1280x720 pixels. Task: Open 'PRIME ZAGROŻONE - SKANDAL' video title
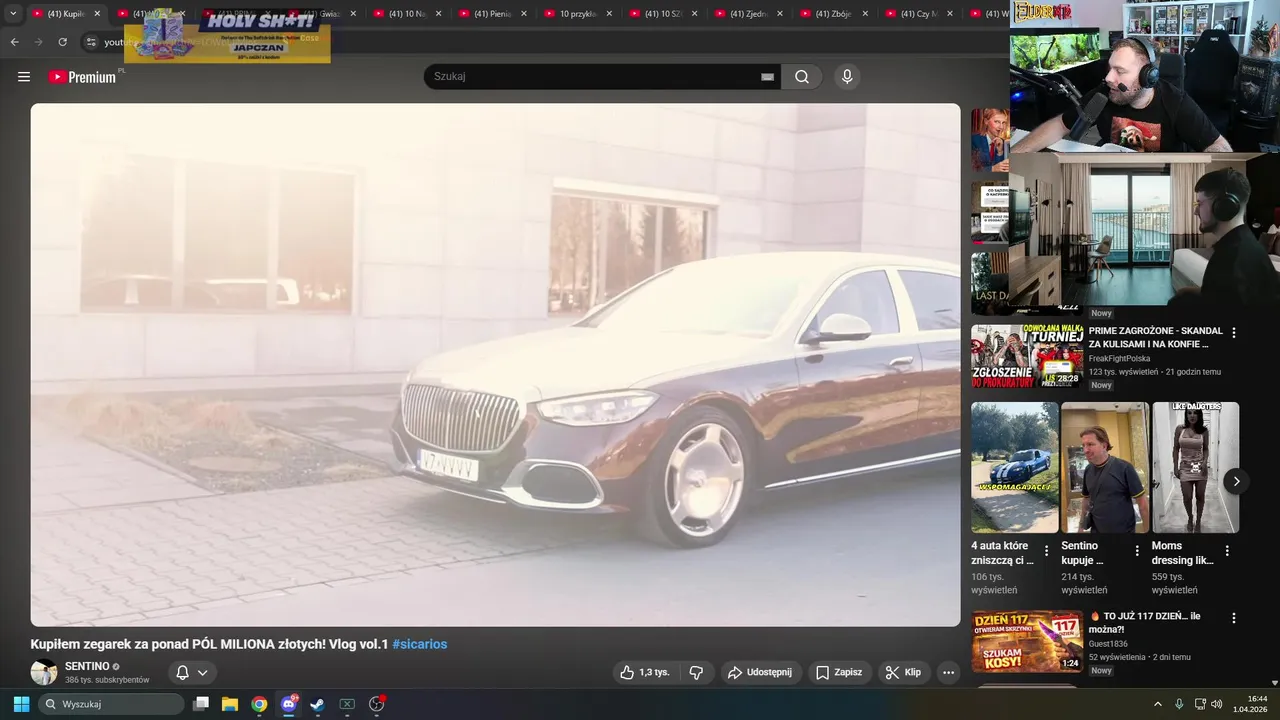pyautogui.click(x=1155, y=337)
